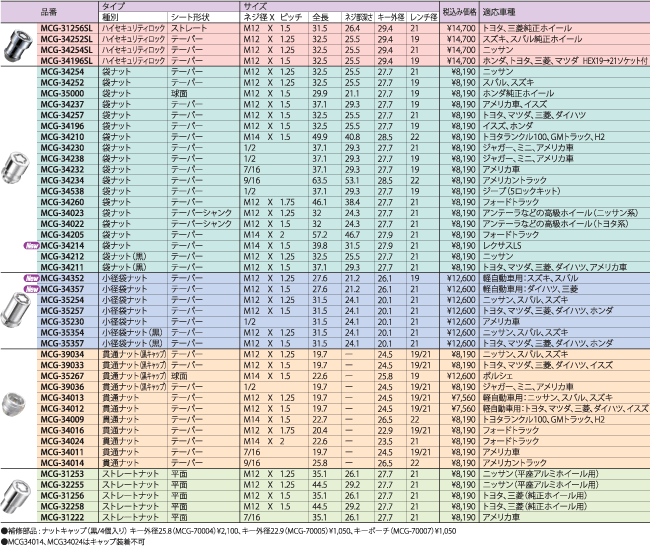650x546 pixels.
Task: Click the straight nut product image
Action: tap(16, 496)
